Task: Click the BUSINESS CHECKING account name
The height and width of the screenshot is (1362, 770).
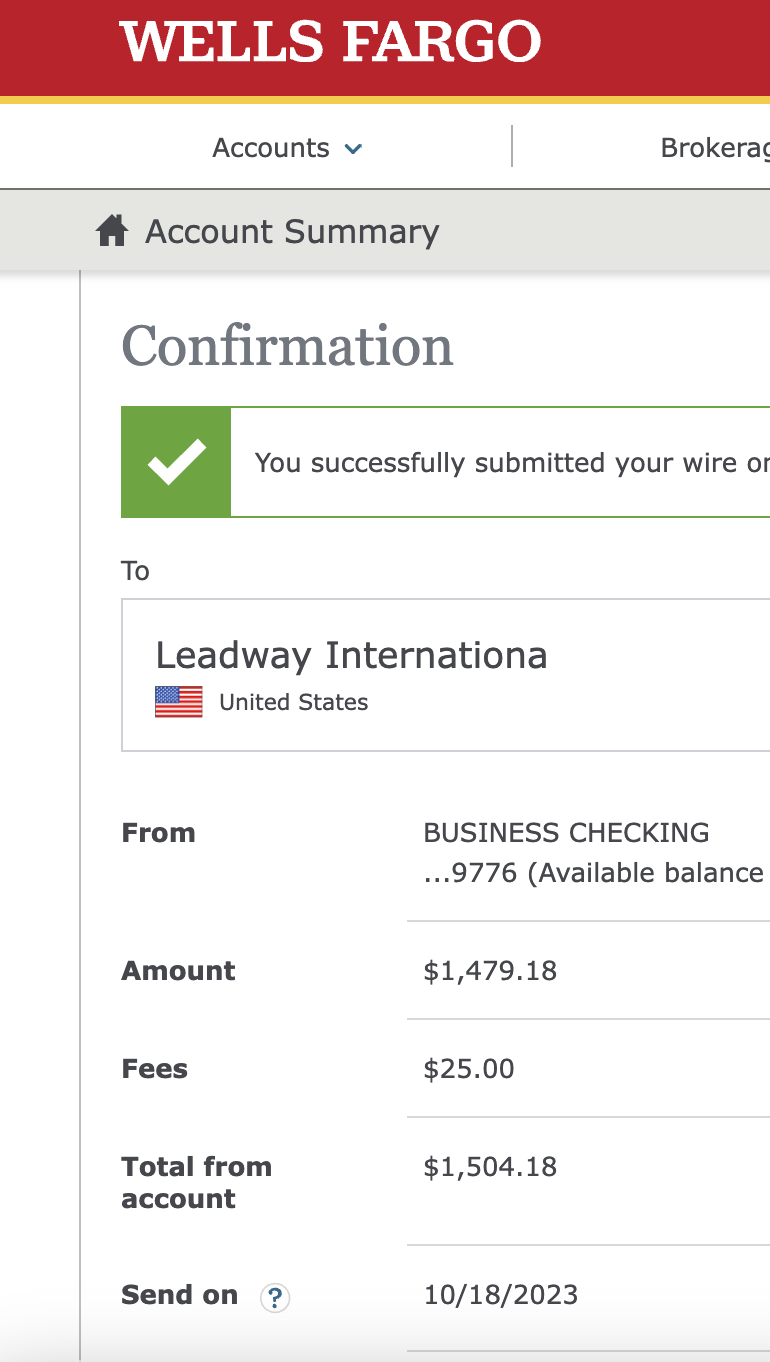Action: click(566, 833)
